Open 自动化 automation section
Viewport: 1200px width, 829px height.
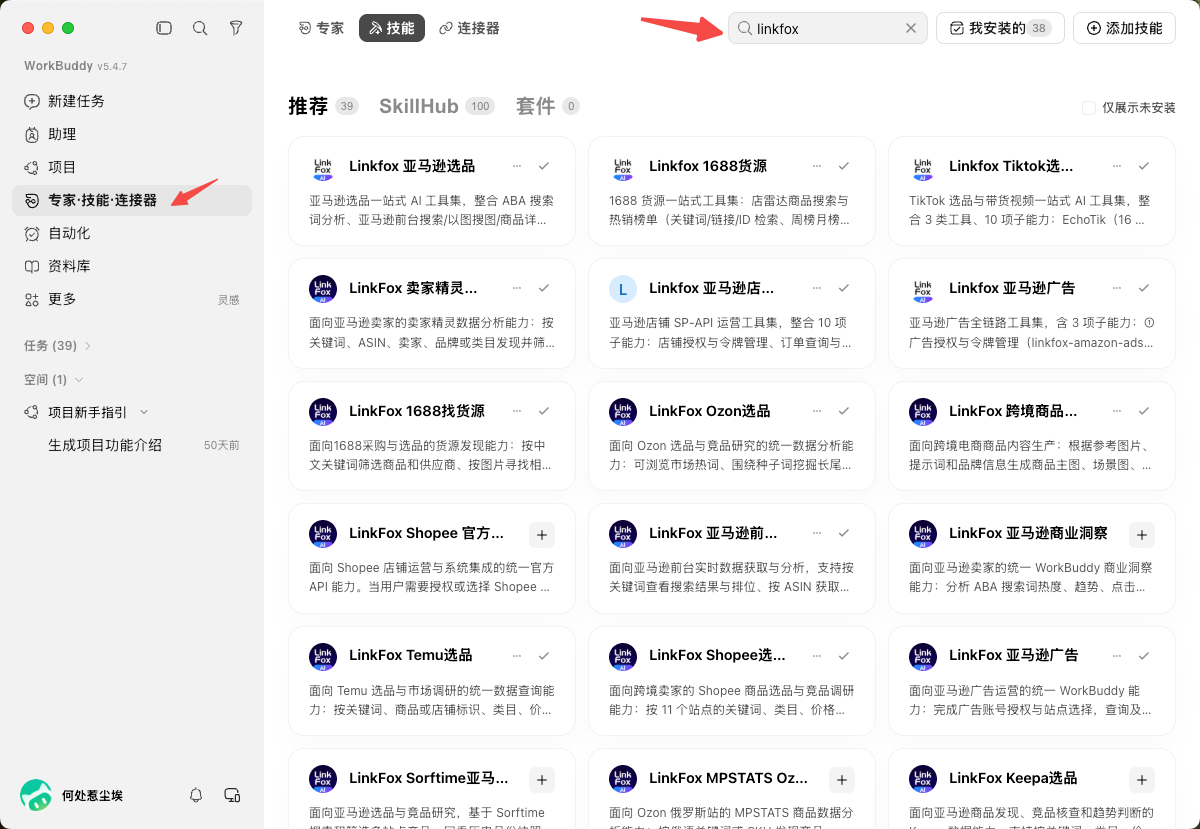(x=132, y=233)
